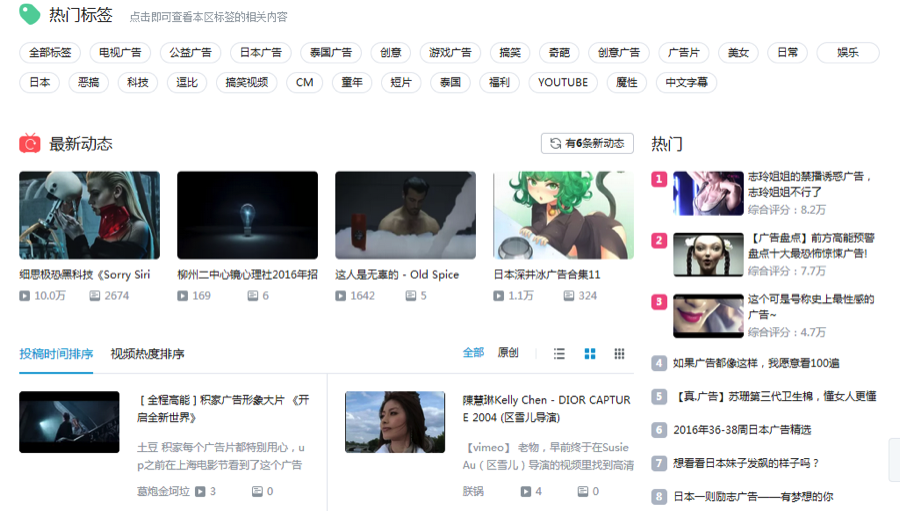900x512 pixels.
Task: Open title 陳慧琳Kelly Chen - DIOR CAPTURE
Action: coord(546,408)
